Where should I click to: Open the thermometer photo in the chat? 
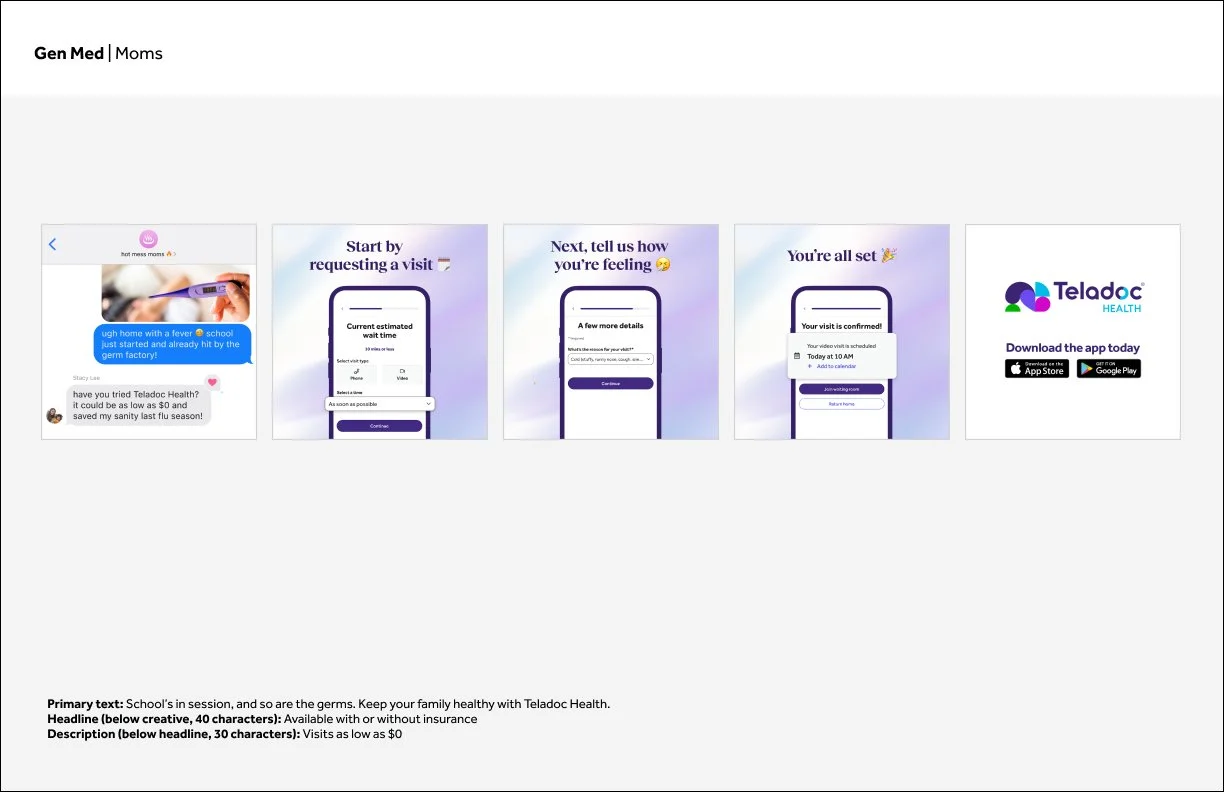click(175, 293)
